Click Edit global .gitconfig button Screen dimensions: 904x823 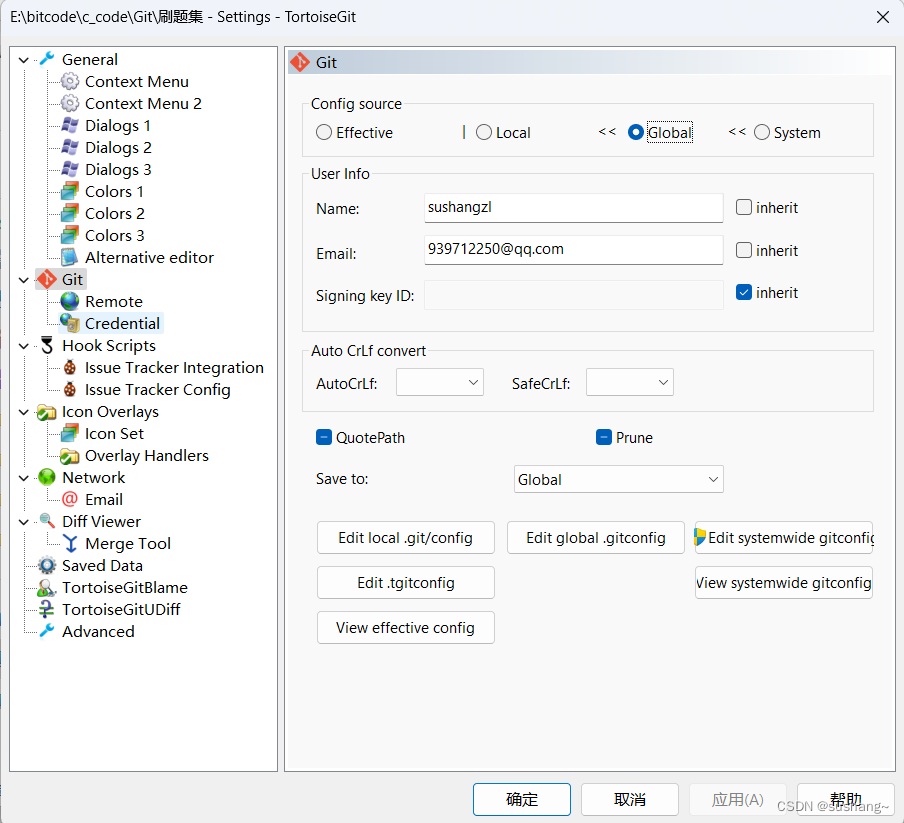pos(596,537)
